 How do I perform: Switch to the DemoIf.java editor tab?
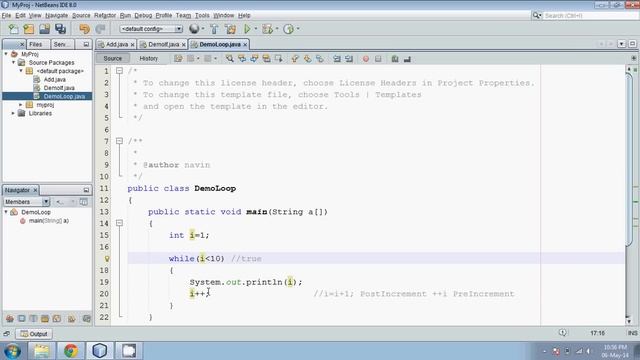(x=163, y=44)
